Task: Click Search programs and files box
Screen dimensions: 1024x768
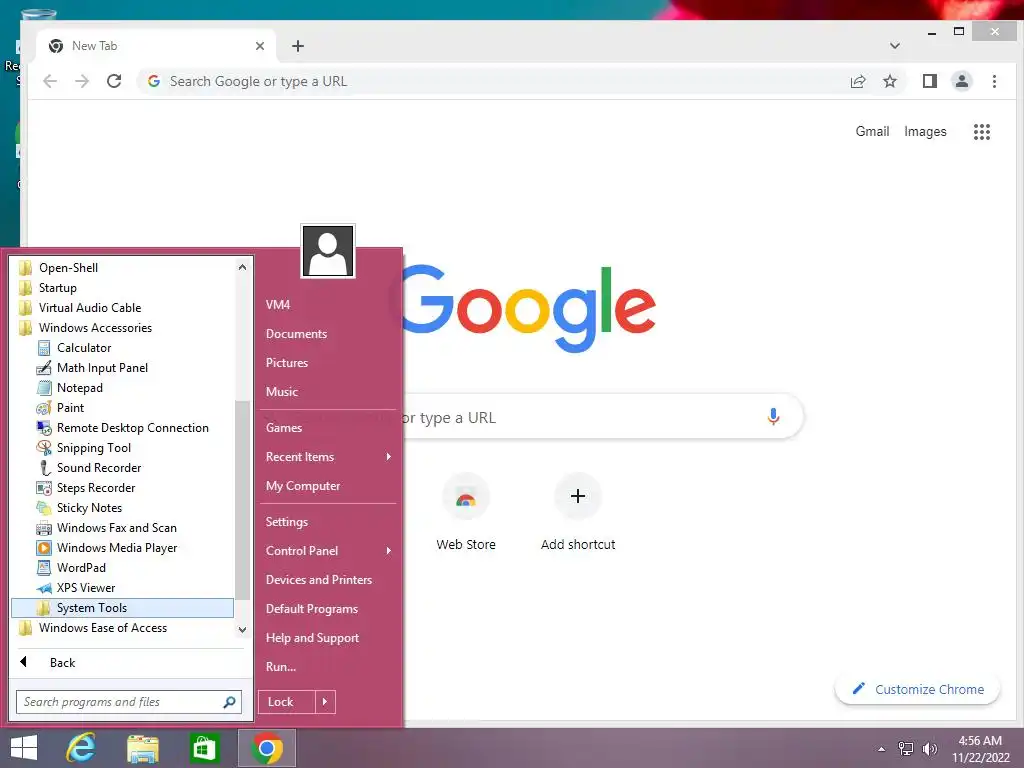Action: 129,702
